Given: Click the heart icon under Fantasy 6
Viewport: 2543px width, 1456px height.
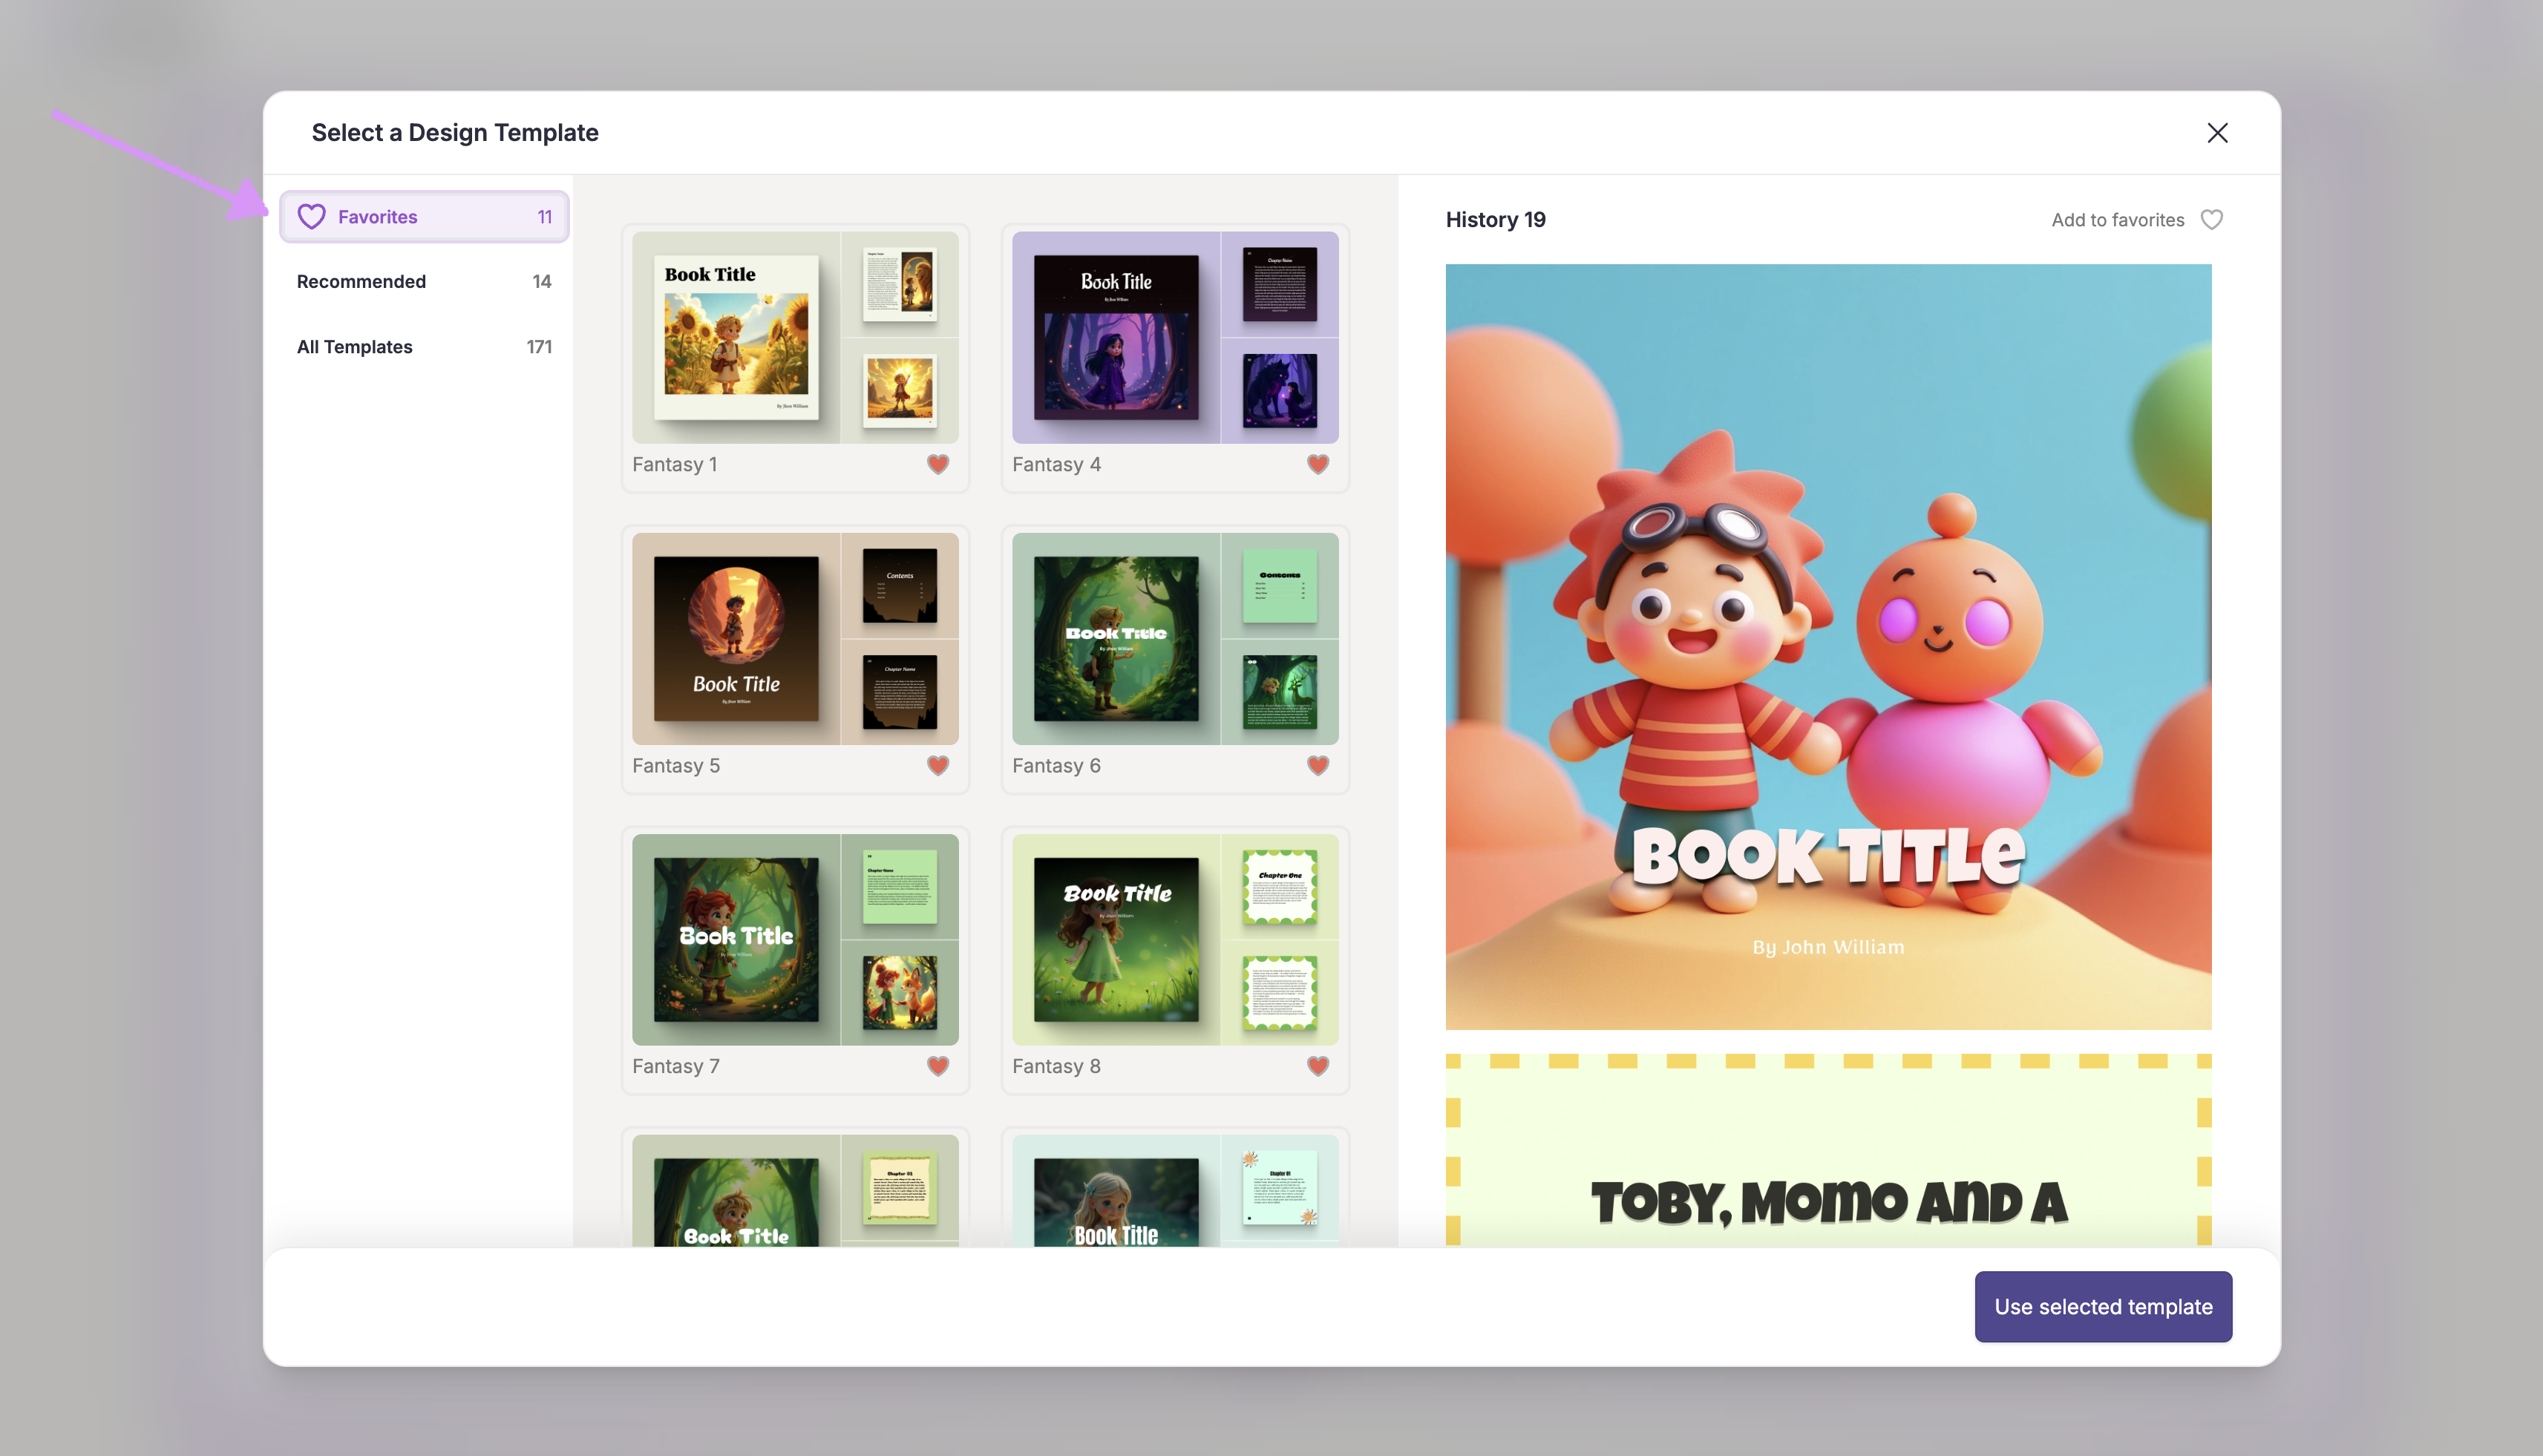Looking at the screenshot, I should (x=1317, y=765).
